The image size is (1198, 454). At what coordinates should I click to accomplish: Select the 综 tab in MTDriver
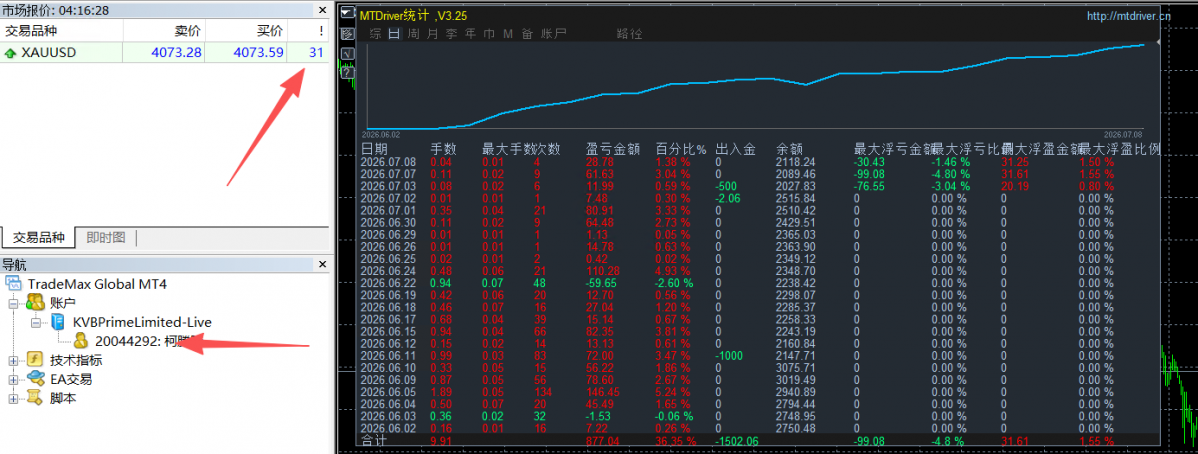pos(375,34)
